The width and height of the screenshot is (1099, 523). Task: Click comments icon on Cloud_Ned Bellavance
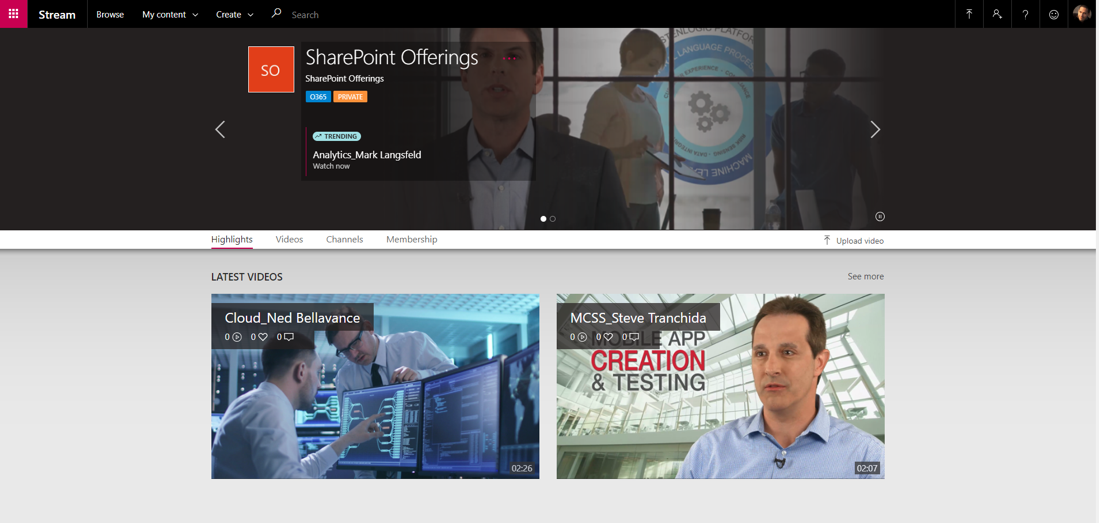[289, 337]
